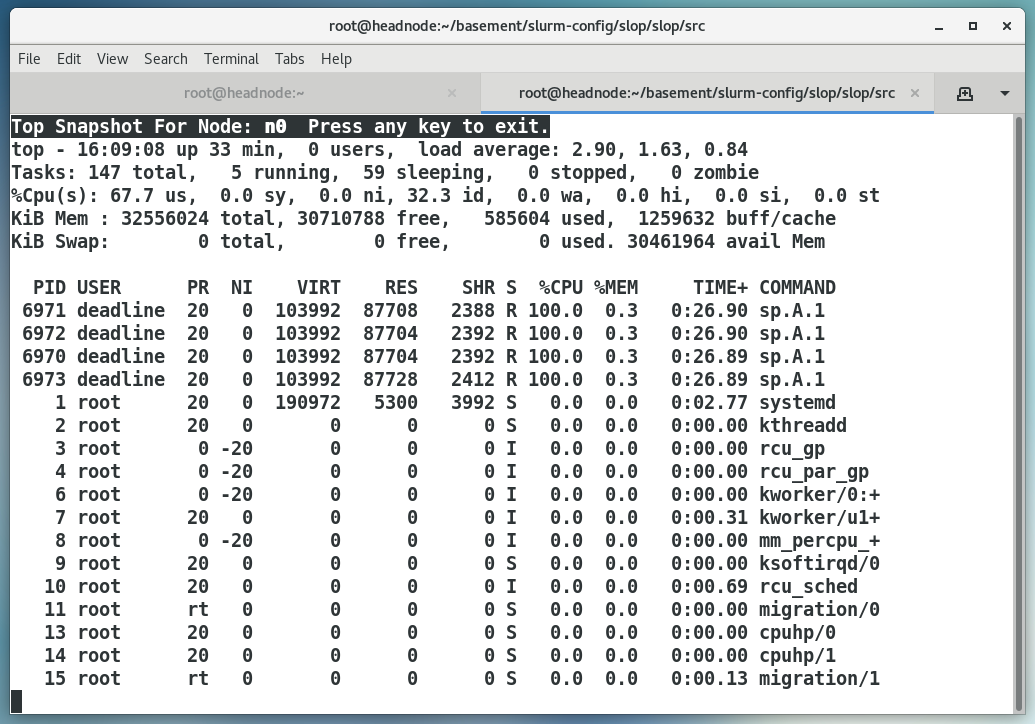The height and width of the screenshot is (724, 1035).
Task: Open the File menu
Action: tap(29, 59)
